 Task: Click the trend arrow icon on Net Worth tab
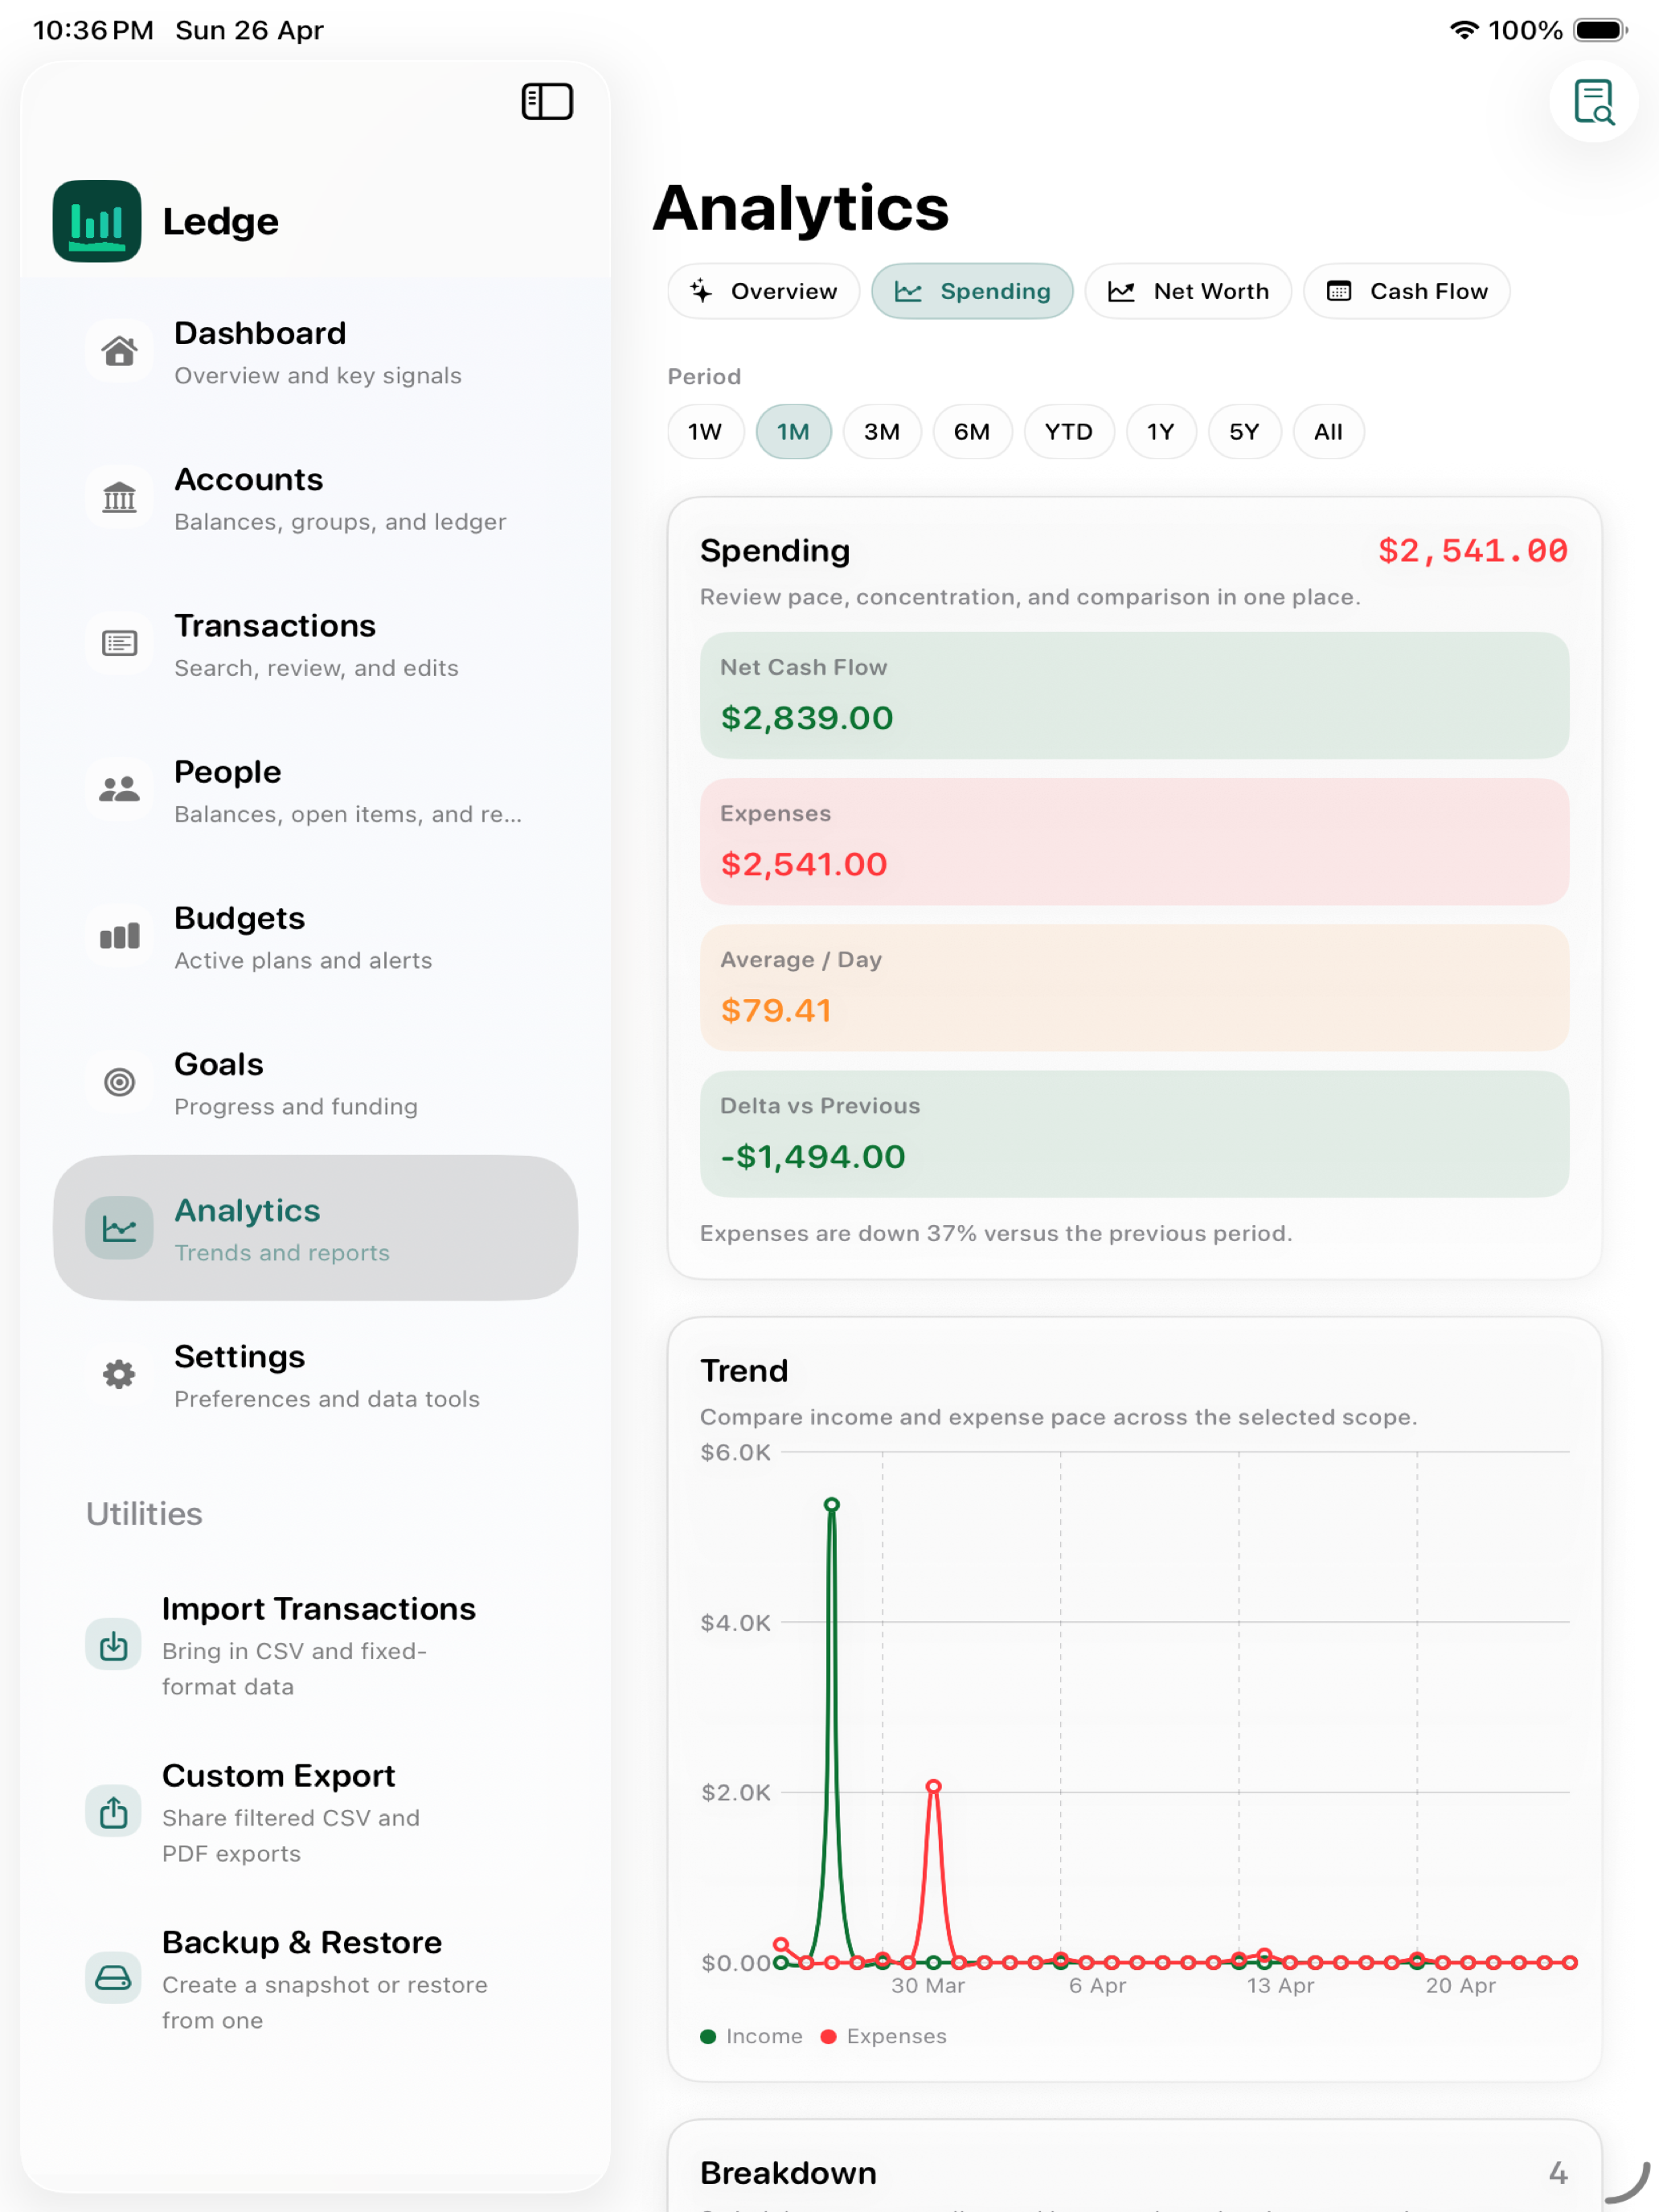click(1121, 291)
